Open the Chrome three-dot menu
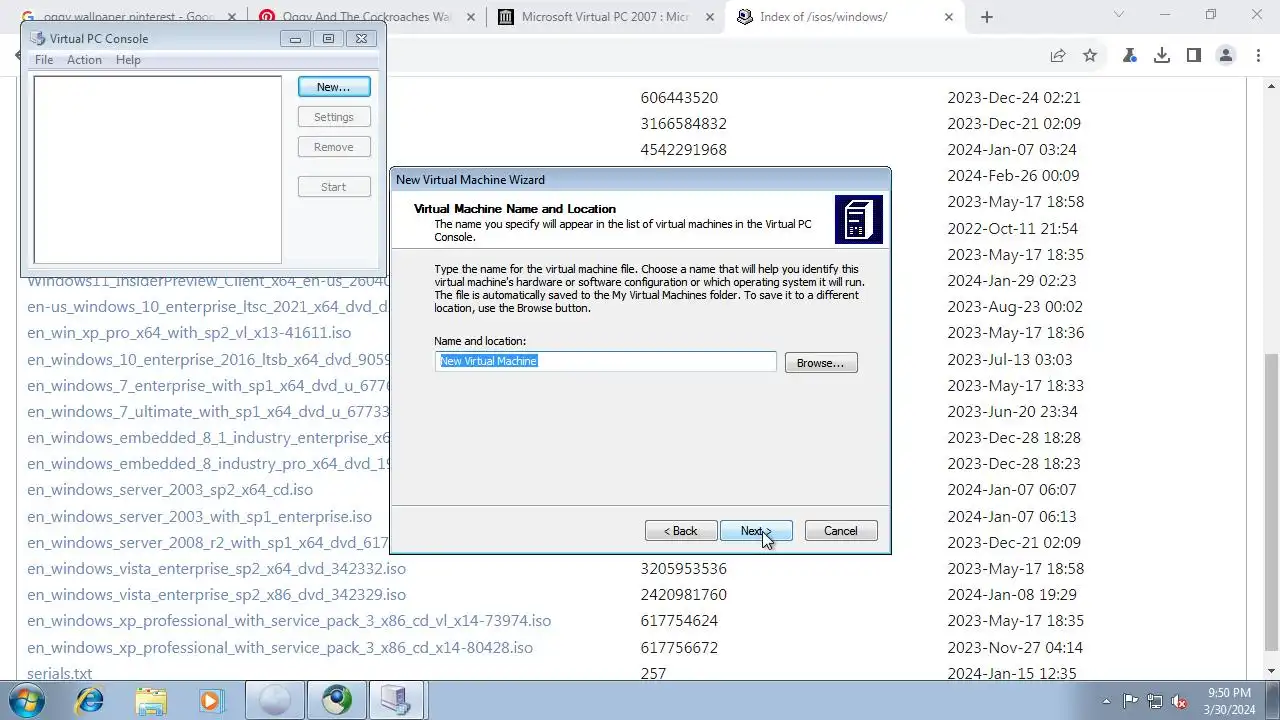The width and height of the screenshot is (1280, 720). tap(1256, 56)
